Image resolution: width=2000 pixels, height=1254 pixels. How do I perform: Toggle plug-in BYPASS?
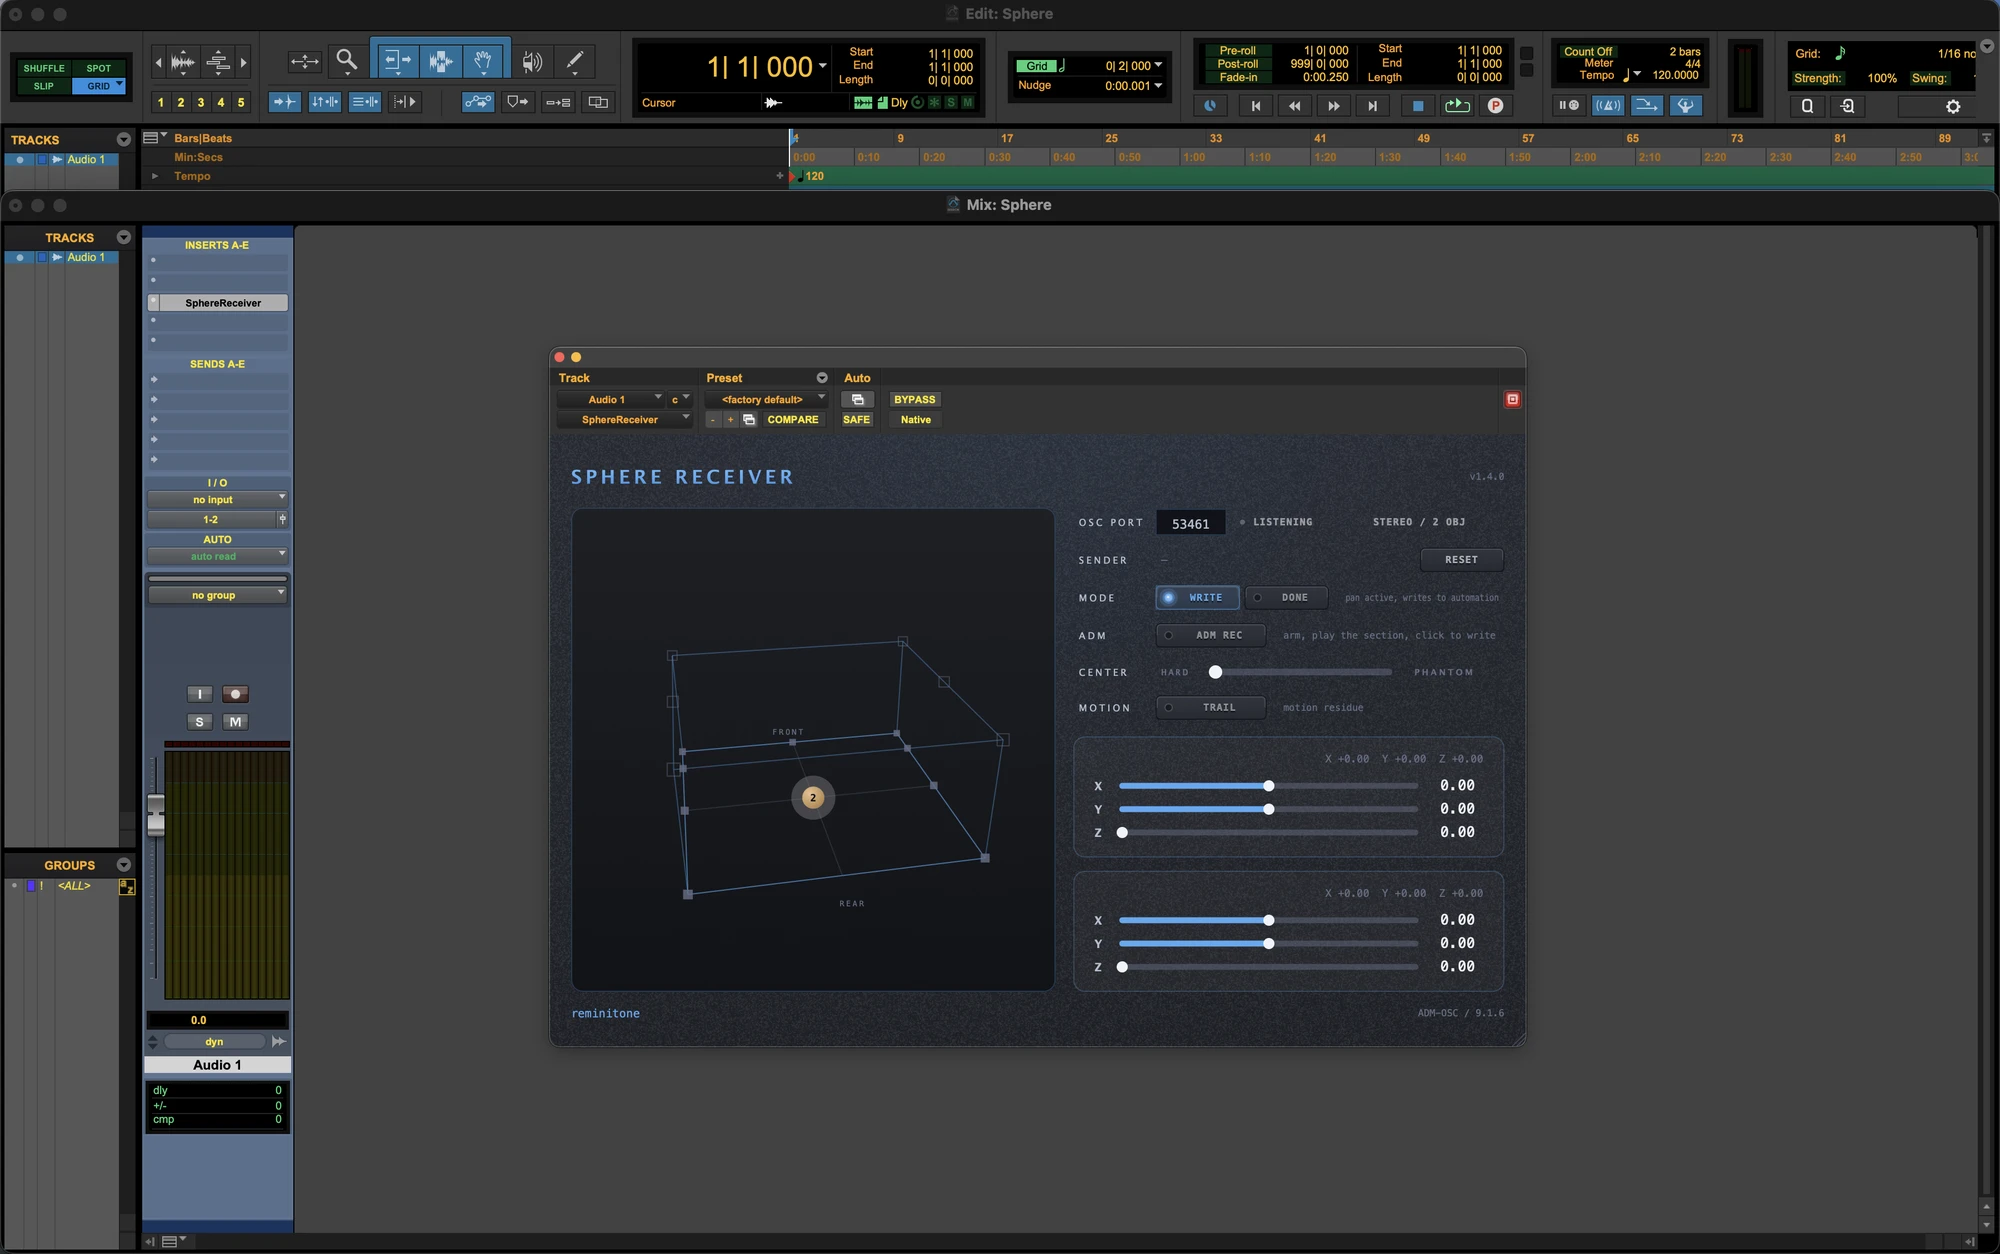coord(914,399)
